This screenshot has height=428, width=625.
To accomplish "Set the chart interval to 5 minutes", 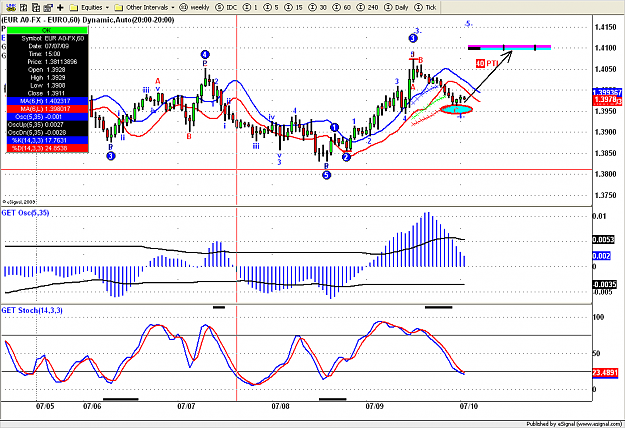I will pos(271,7).
